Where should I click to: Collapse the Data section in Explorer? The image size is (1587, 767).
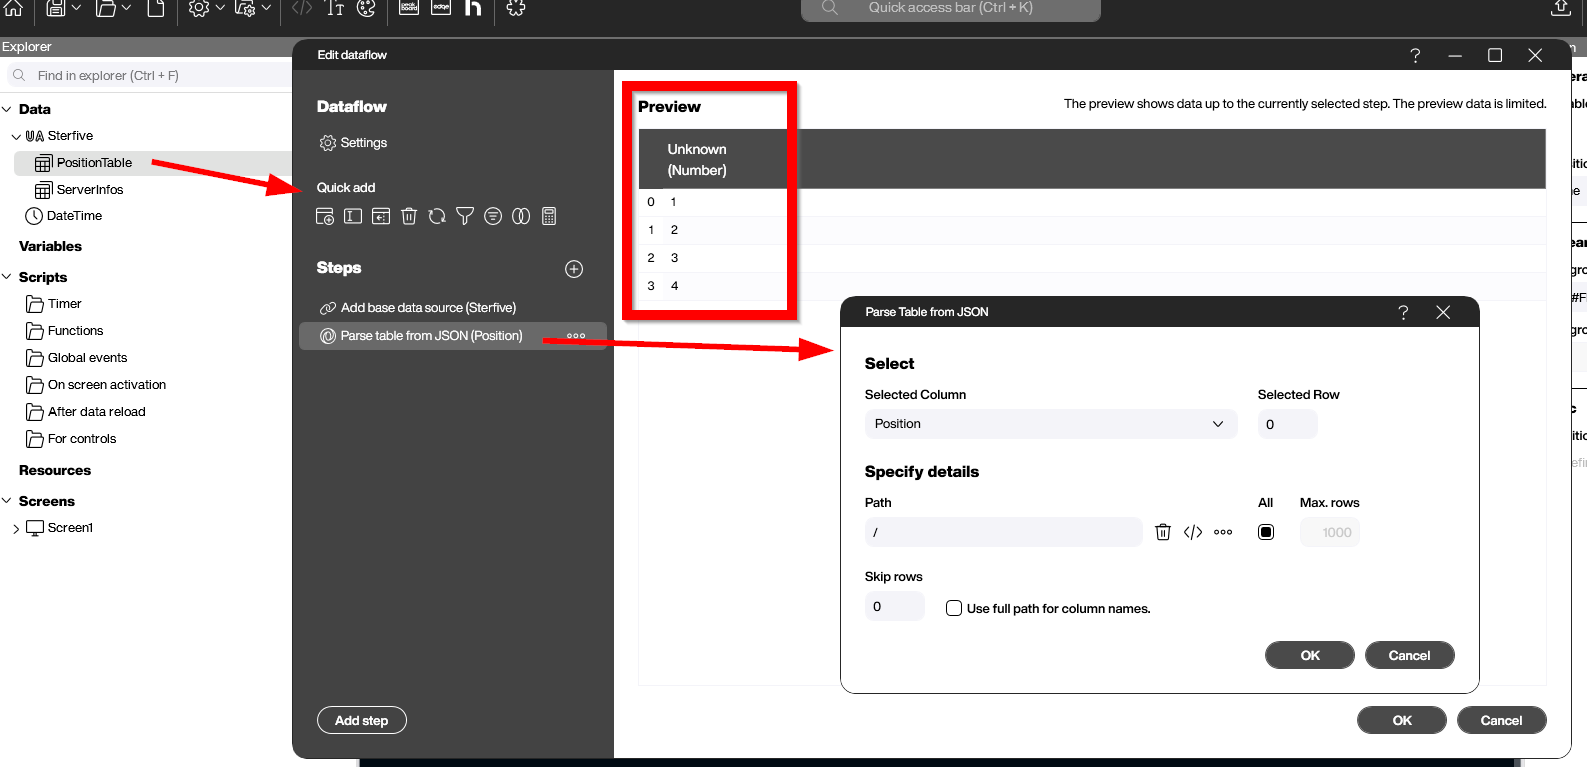[x=7, y=109]
